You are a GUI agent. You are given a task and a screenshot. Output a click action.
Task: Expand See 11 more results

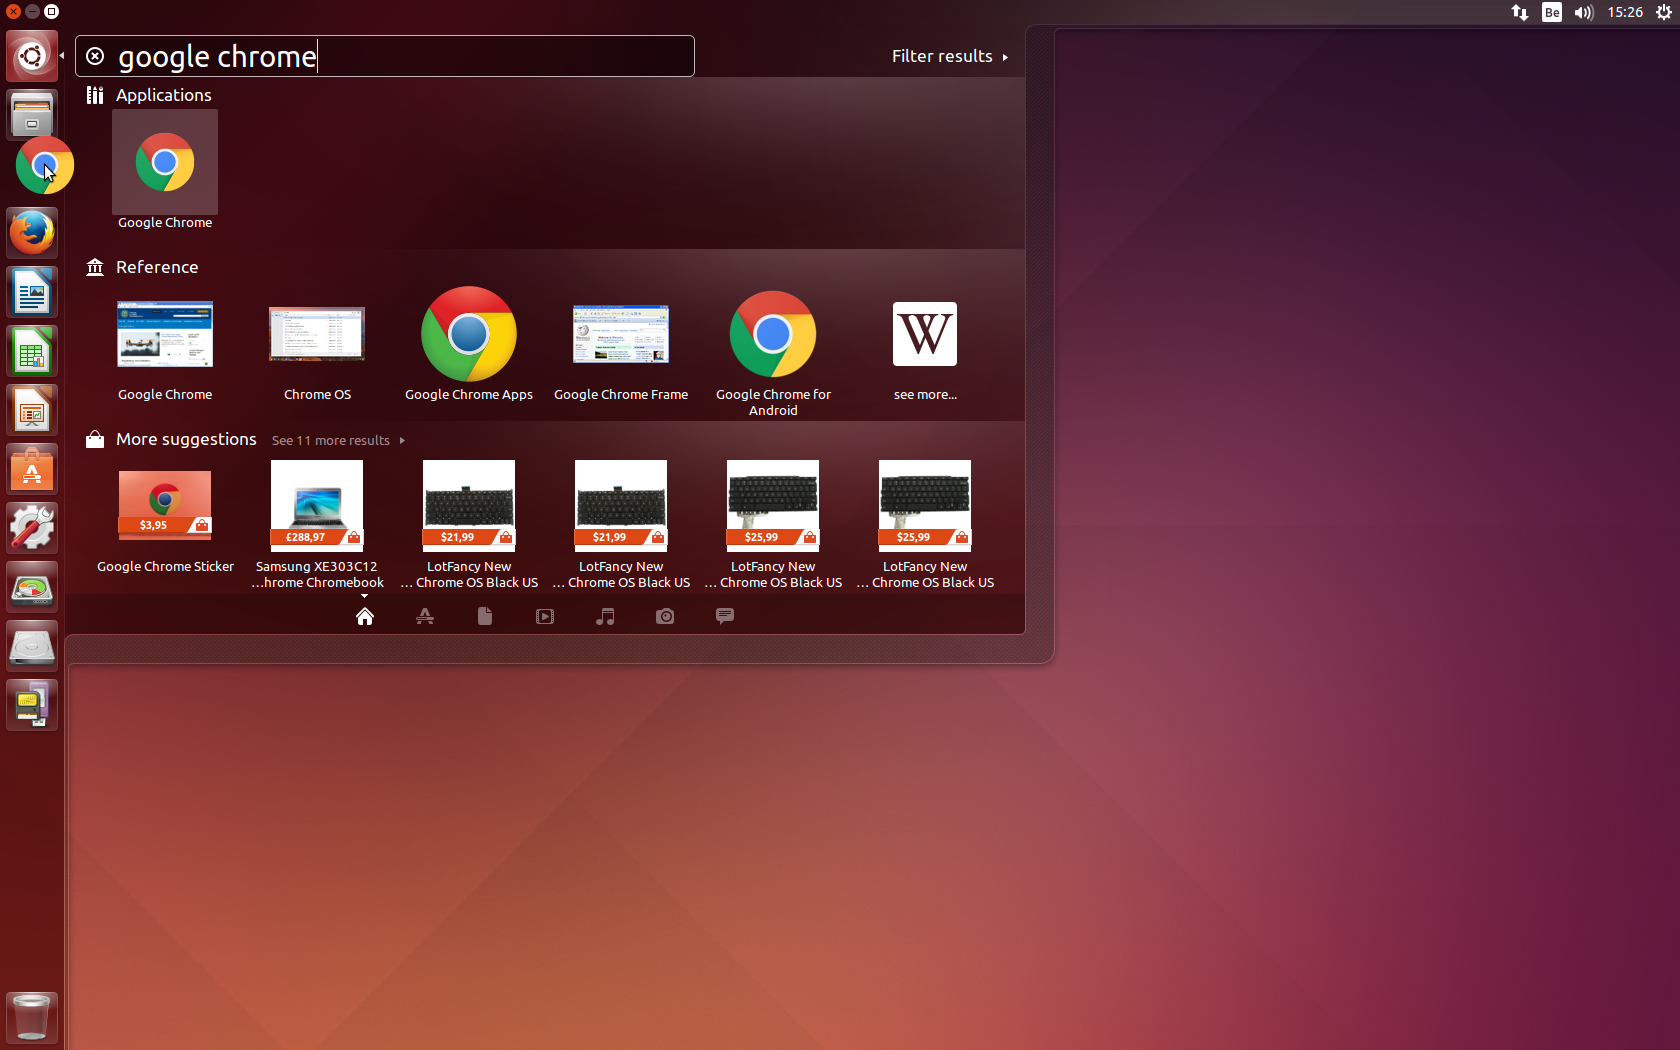coord(338,440)
